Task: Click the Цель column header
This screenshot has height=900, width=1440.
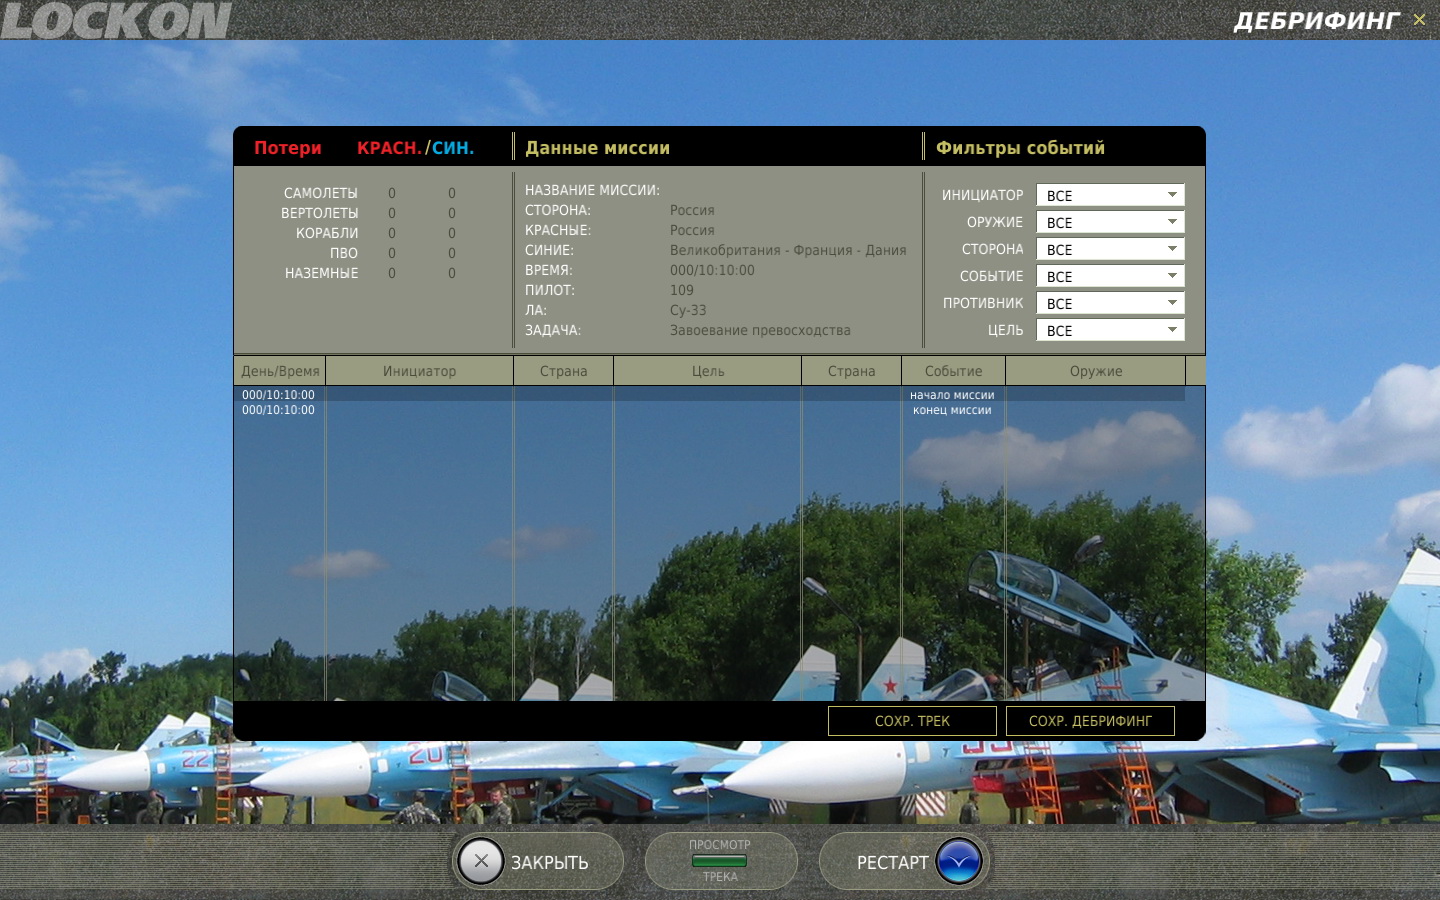Action: tap(707, 371)
